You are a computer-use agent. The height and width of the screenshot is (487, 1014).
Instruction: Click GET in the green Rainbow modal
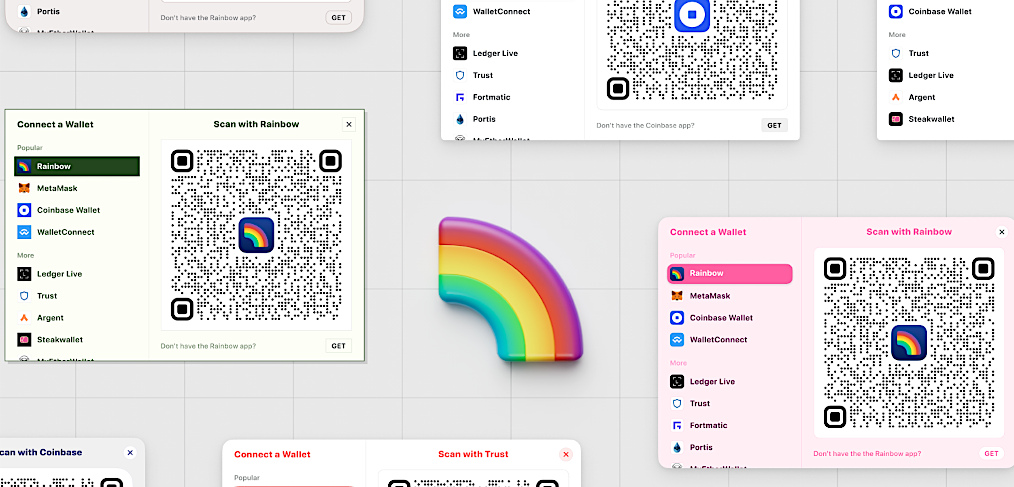(x=339, y=346)
